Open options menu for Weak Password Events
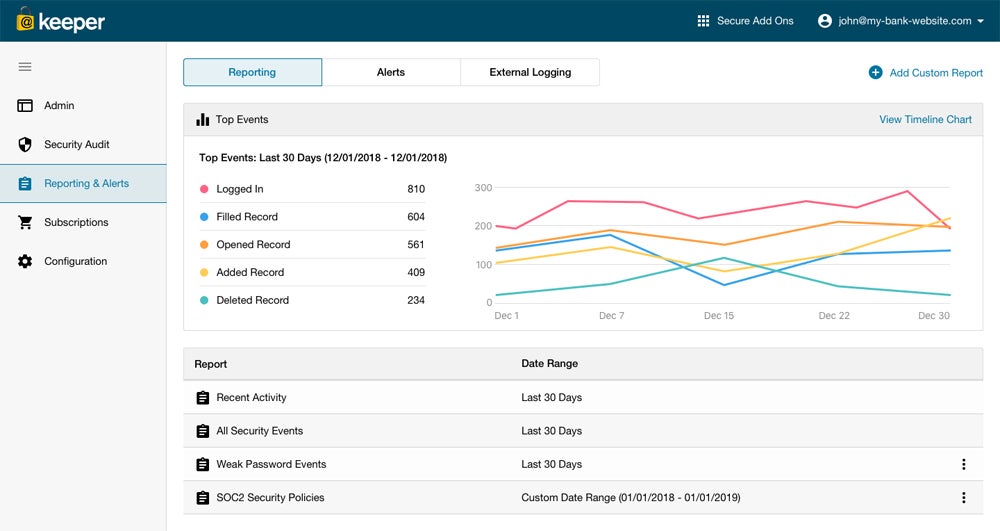This screenshot has width=1000, height=531. pos(963,464)
